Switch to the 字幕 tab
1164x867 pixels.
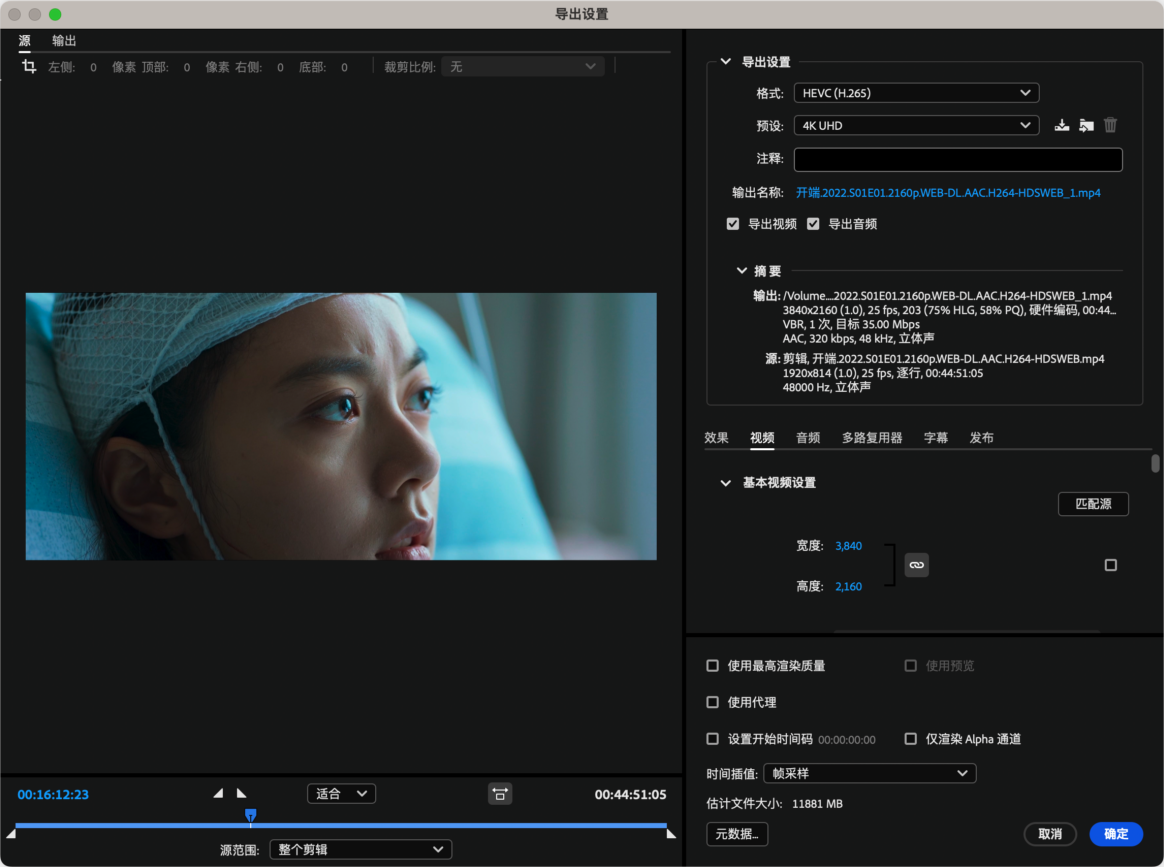(x=936, y=438)
